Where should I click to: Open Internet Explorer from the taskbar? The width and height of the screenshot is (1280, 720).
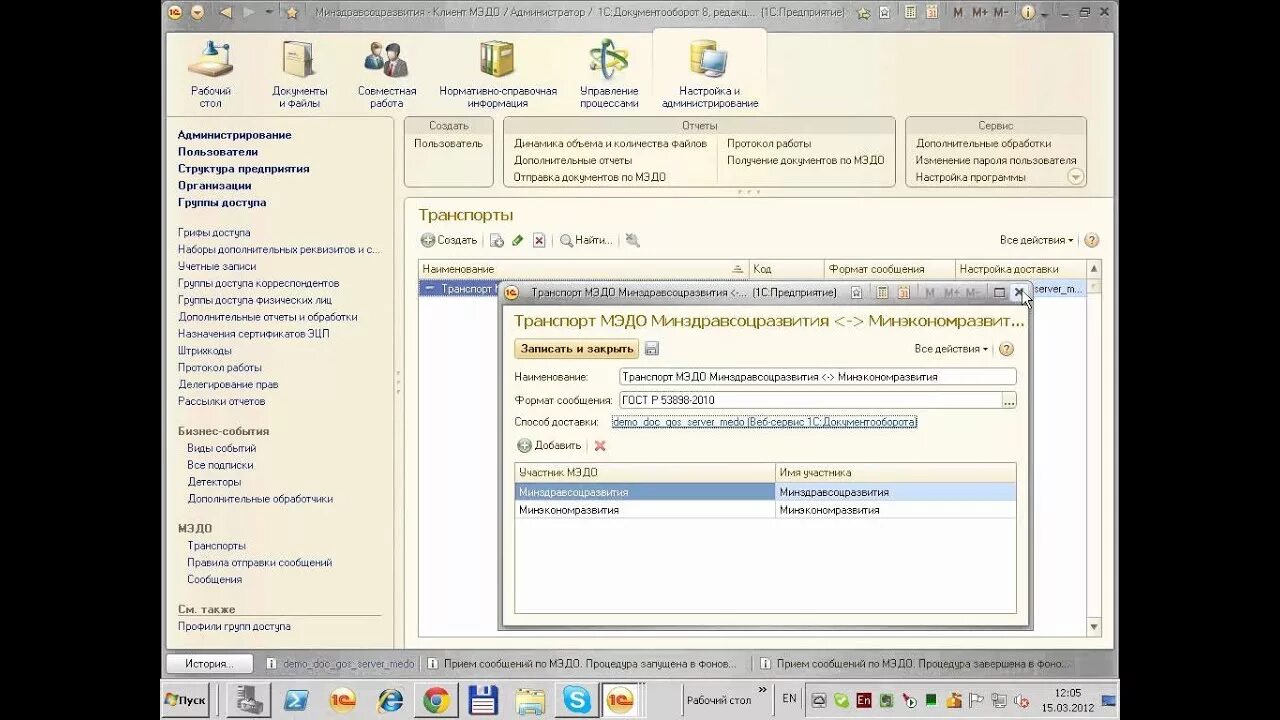(389, 700)
